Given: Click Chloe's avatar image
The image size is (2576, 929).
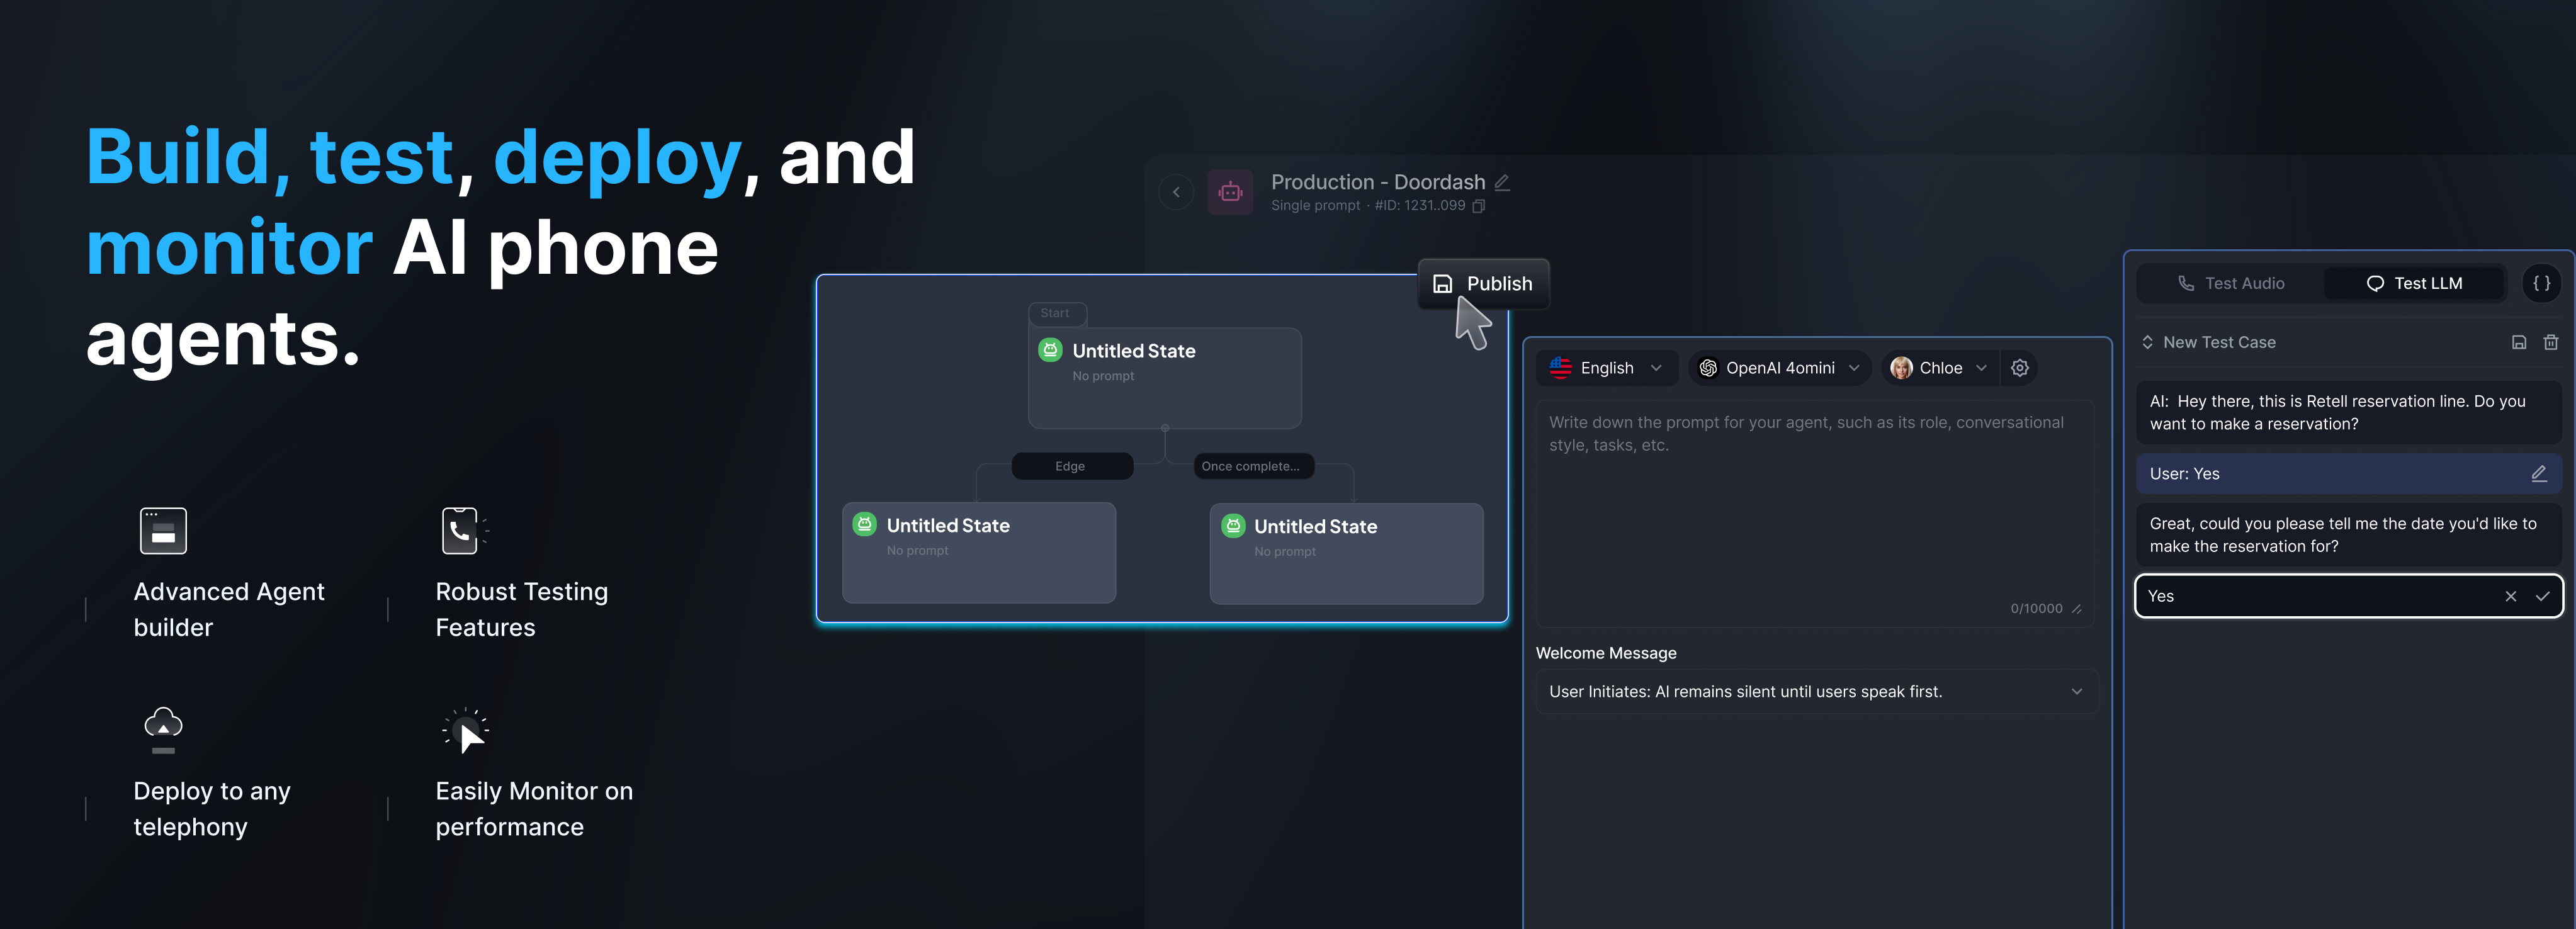Looking at the screenshot, I should point(1901,368).
